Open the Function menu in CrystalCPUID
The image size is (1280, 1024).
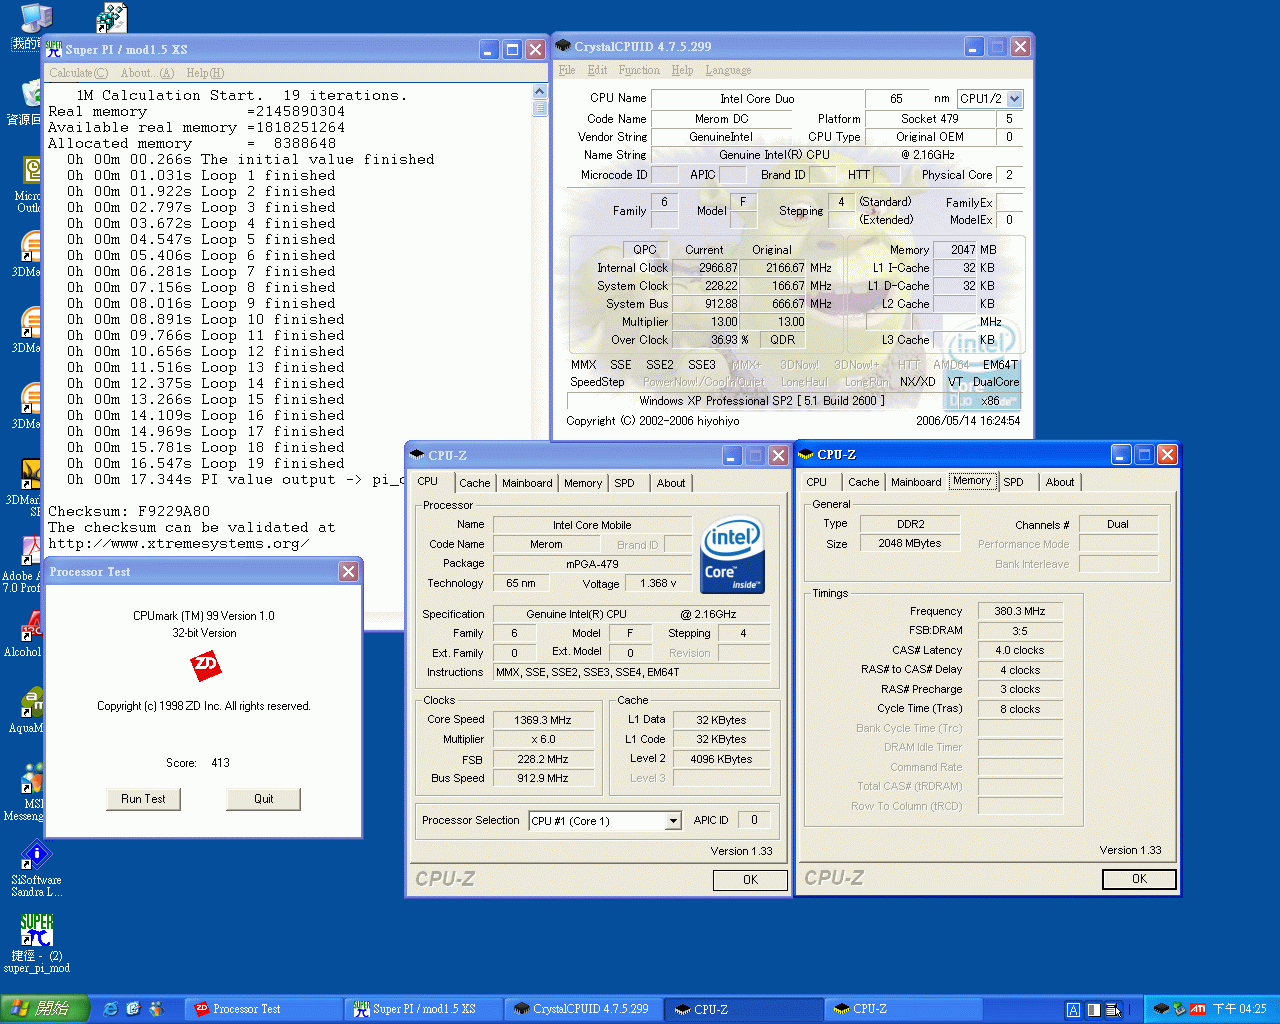(639, 70)
